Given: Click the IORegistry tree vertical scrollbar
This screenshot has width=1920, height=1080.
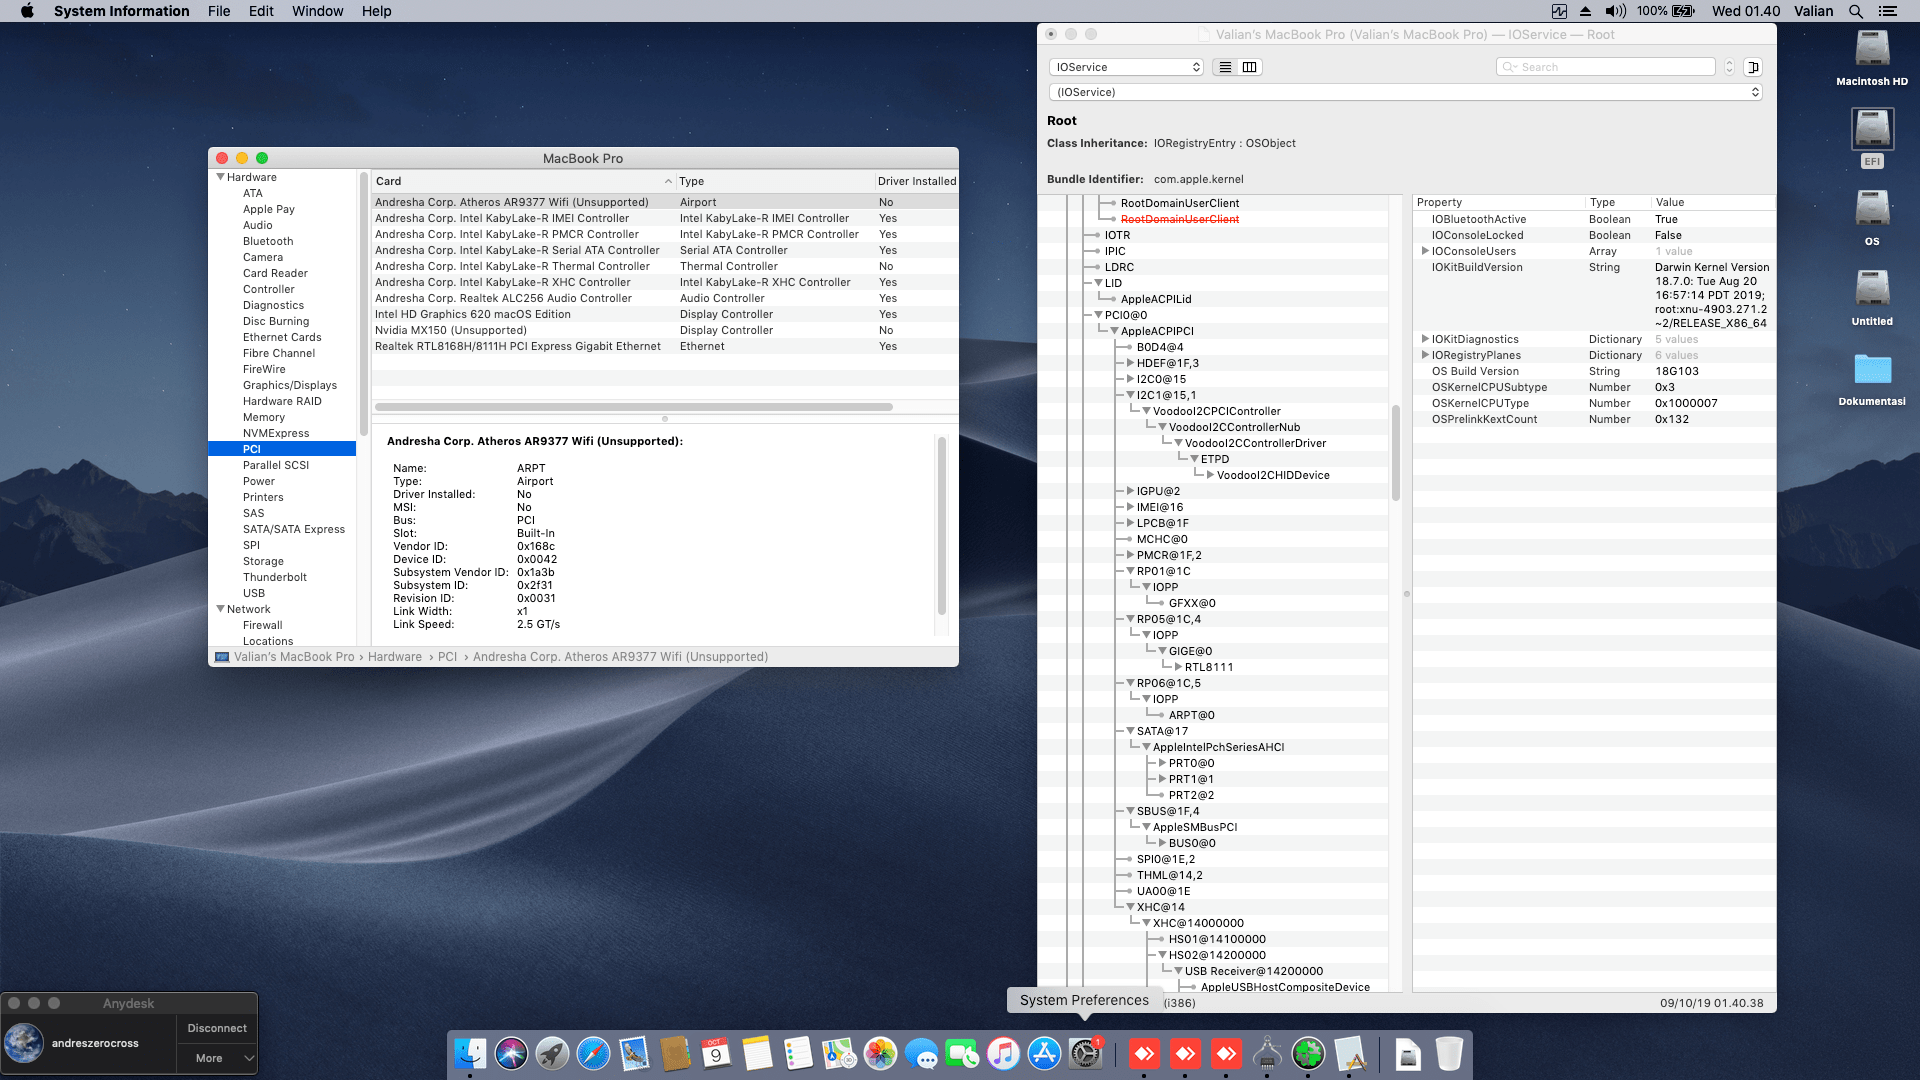Looking at the screenshot, I should click(1396, 453).
